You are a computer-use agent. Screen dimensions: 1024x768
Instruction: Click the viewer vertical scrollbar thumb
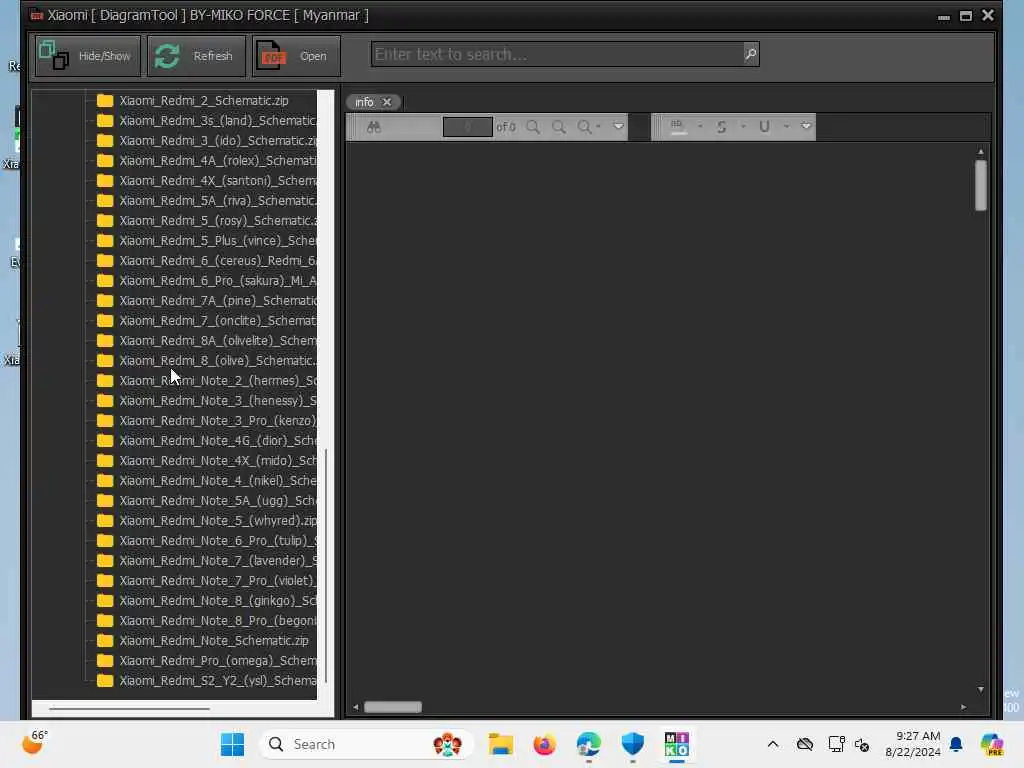pos(980,185)
